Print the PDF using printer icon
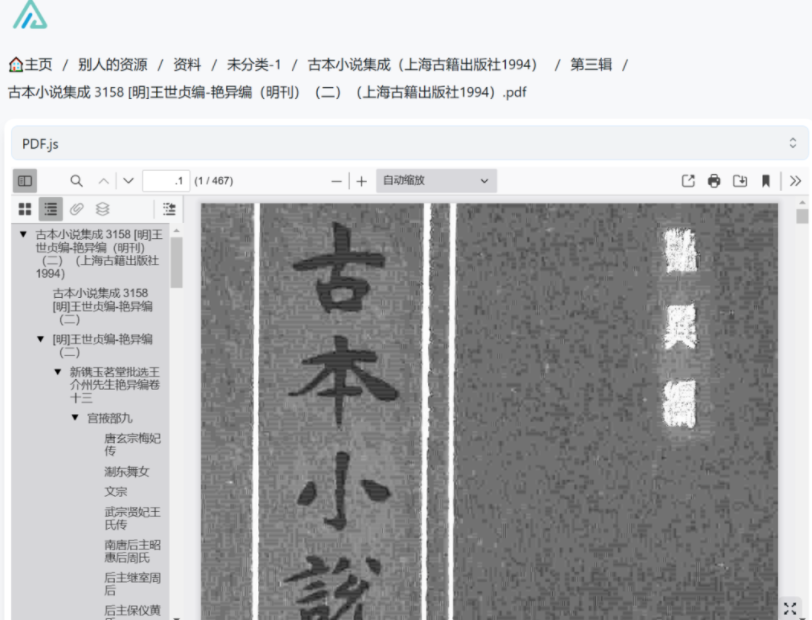The image size is (812, 620). pos(714,181)
